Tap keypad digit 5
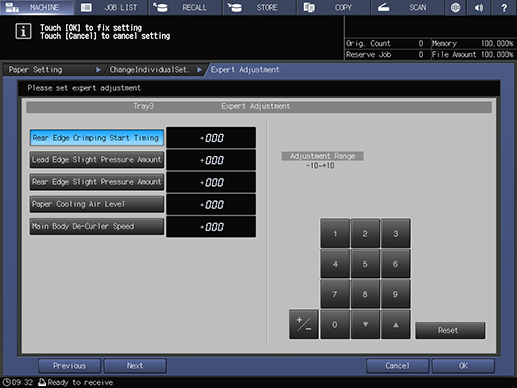The width and height of the screenshot is (517, 388). [365, 264]
